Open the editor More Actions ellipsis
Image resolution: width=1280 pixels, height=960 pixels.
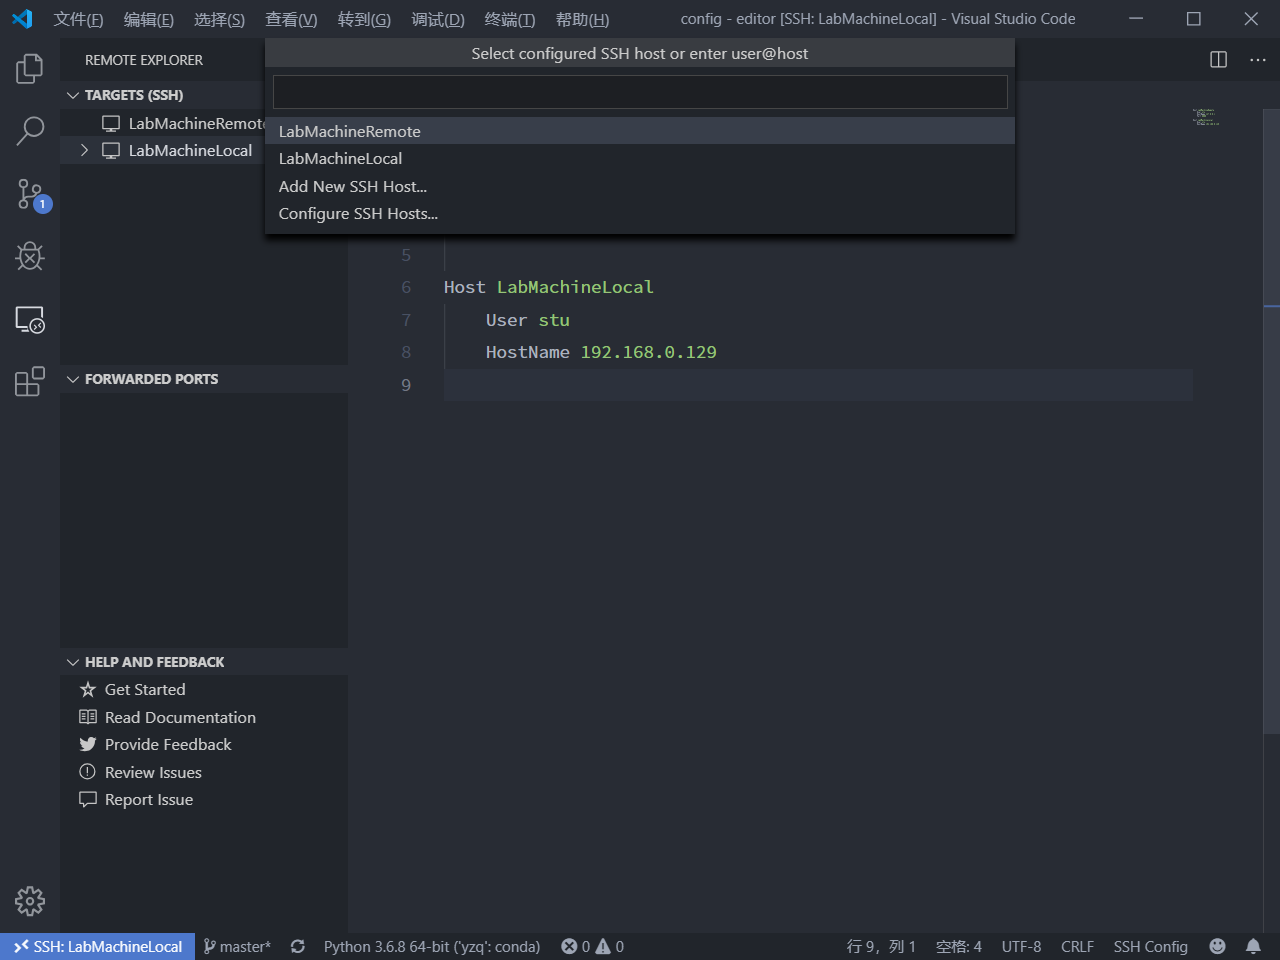point(1258,60)
